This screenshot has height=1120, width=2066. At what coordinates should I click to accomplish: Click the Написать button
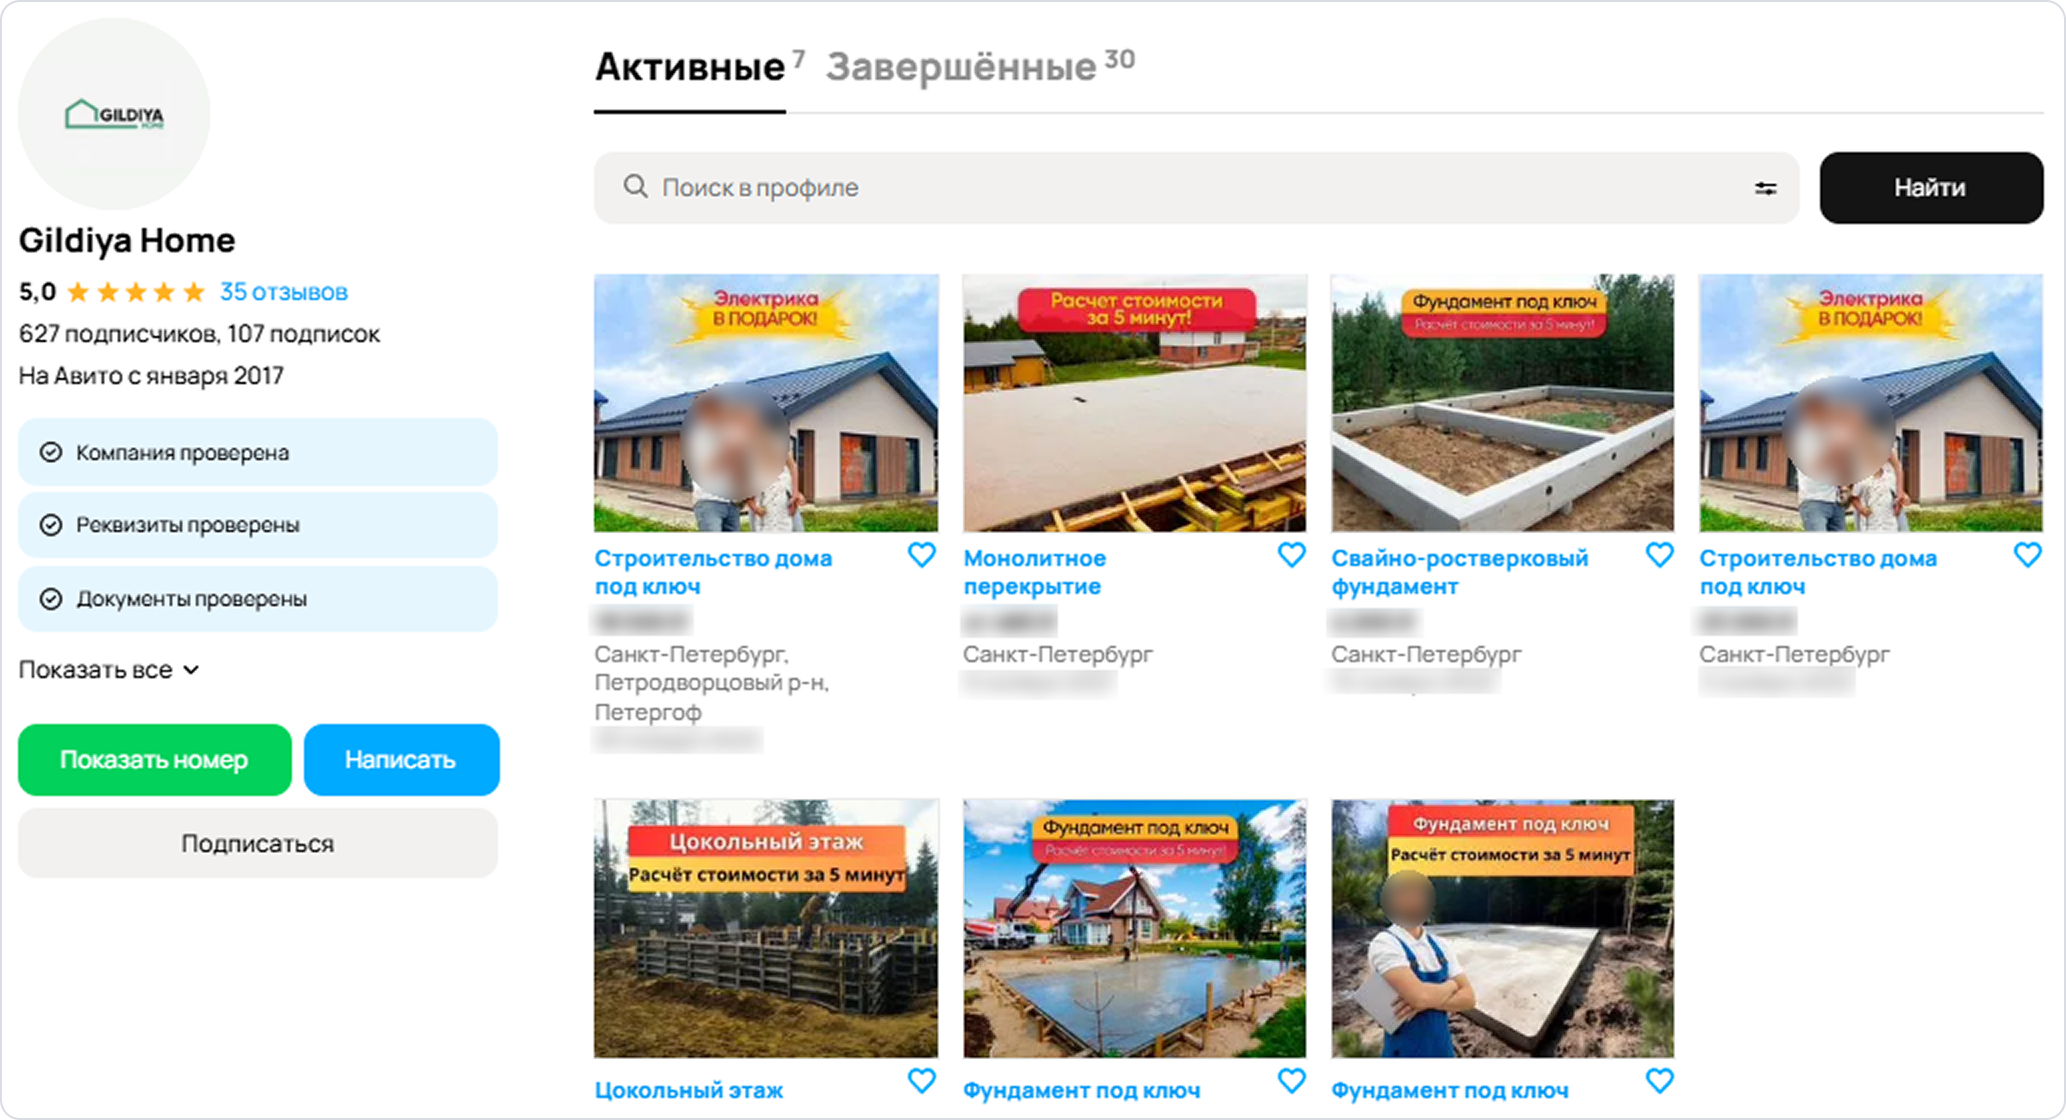[401, 760]
